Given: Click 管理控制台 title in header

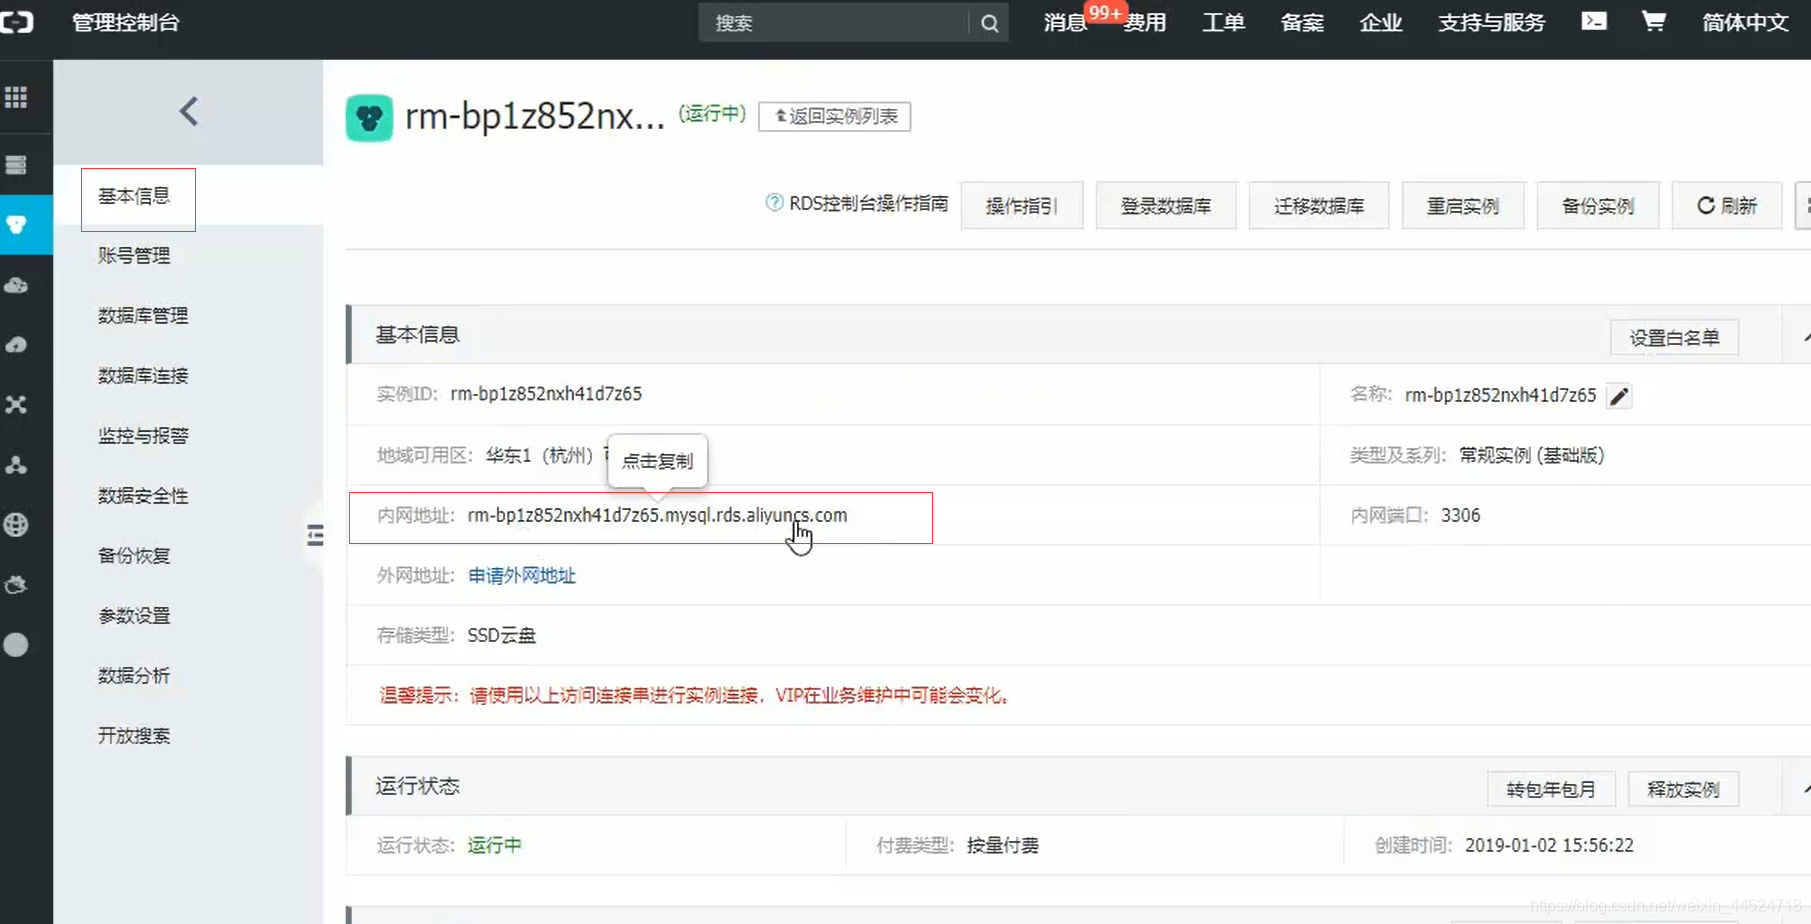Looking at the screenshot, I should pos(126,23).
